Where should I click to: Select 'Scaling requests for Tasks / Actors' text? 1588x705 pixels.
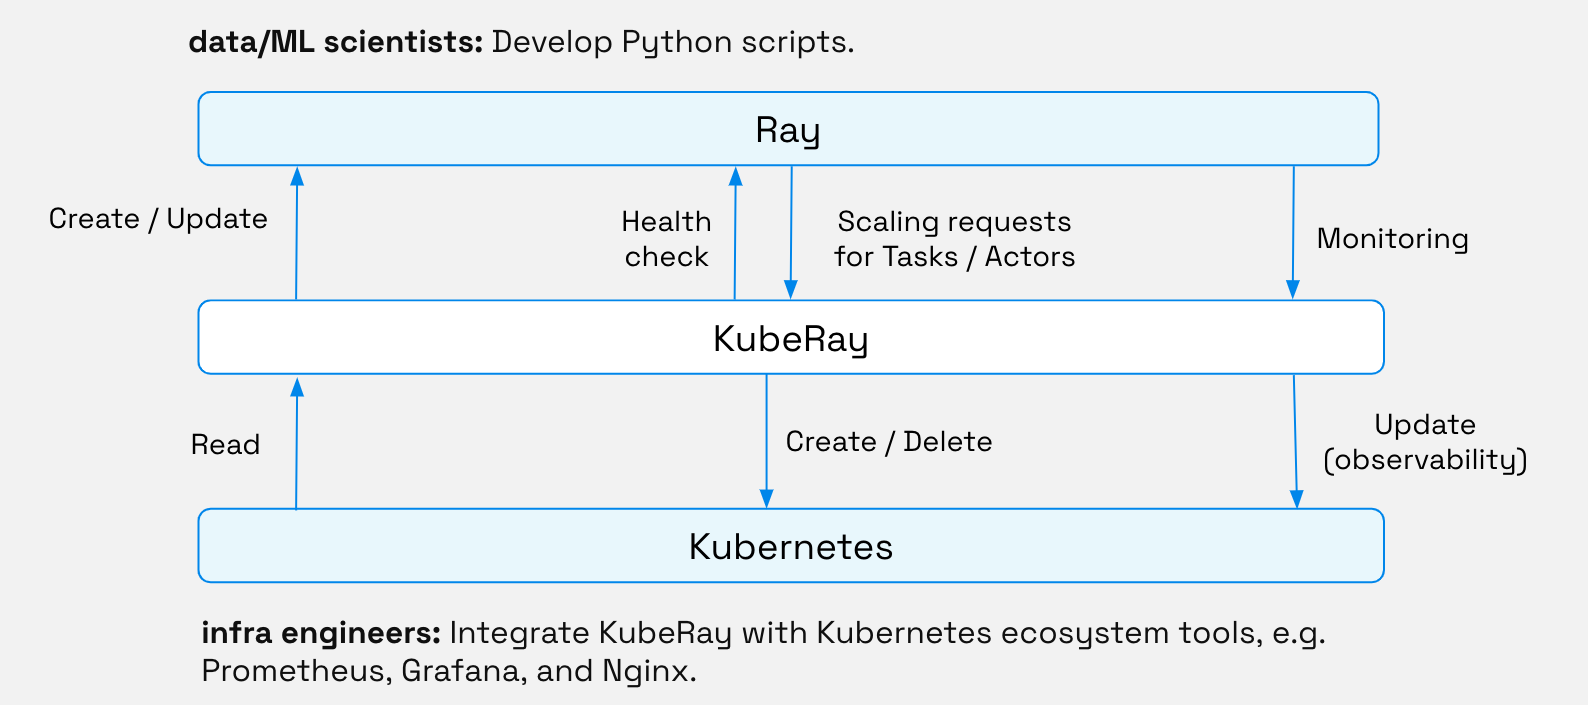[x=955, y=239]
